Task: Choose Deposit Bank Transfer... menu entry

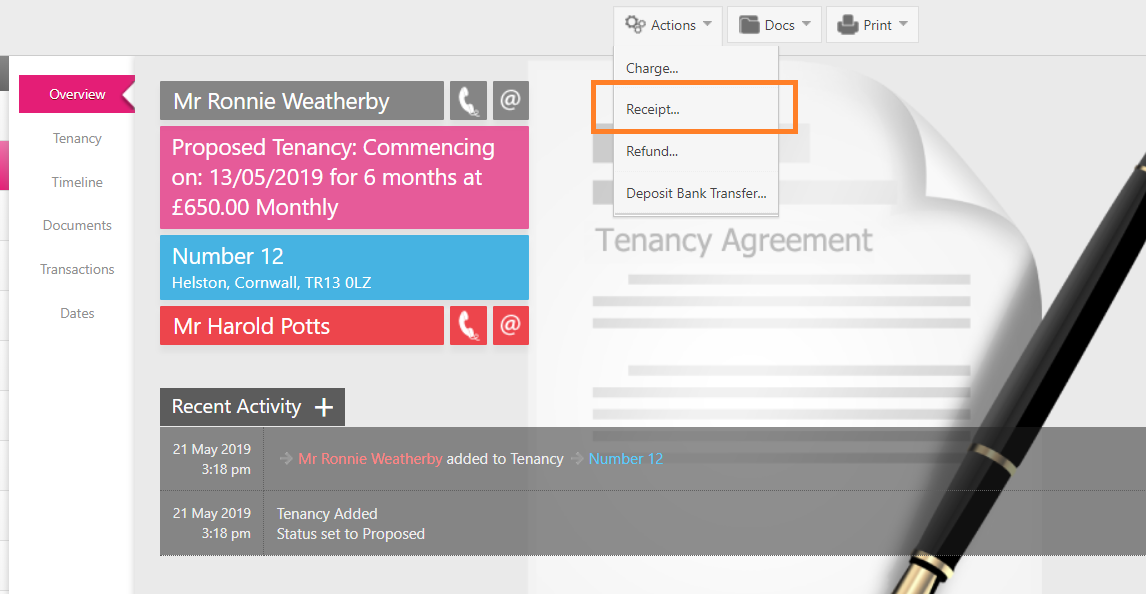Action: [x=696, y=193]
